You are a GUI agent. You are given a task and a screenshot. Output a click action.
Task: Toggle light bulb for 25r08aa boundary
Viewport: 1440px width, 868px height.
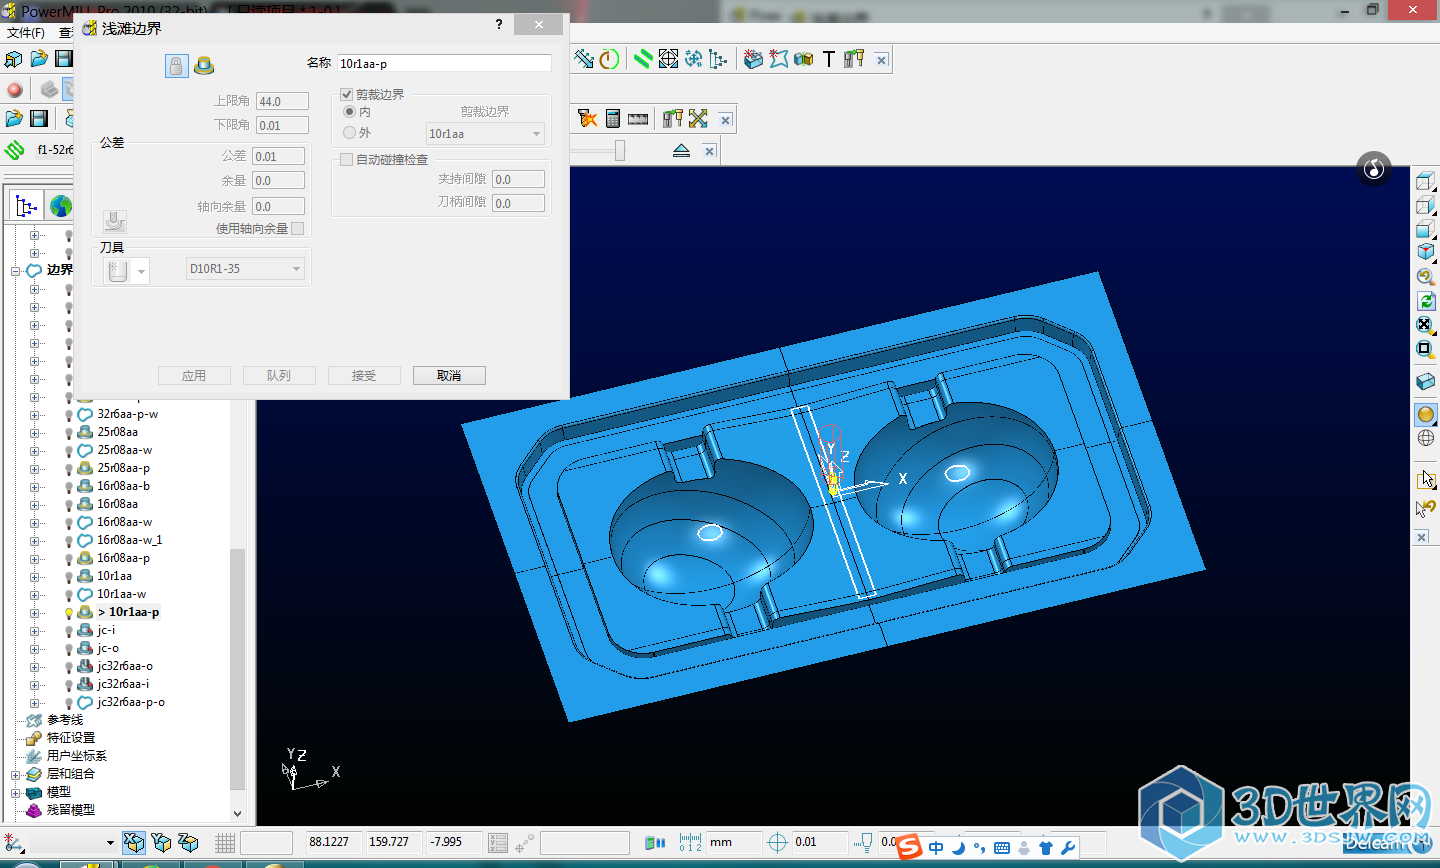(x=69, y=432)
